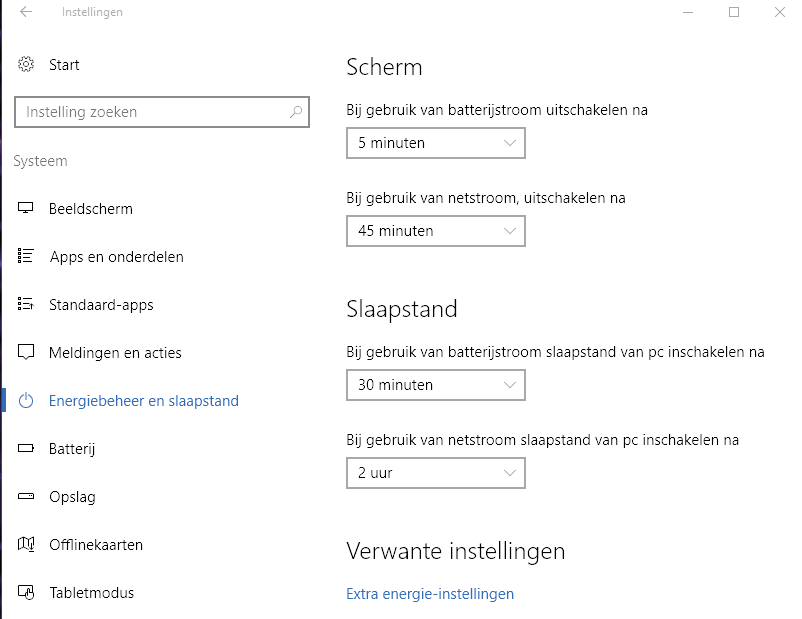Viewport: 802px width, 619px height.
Task: Click inside the Instelling zoeken search box
Action: point(150,112)
